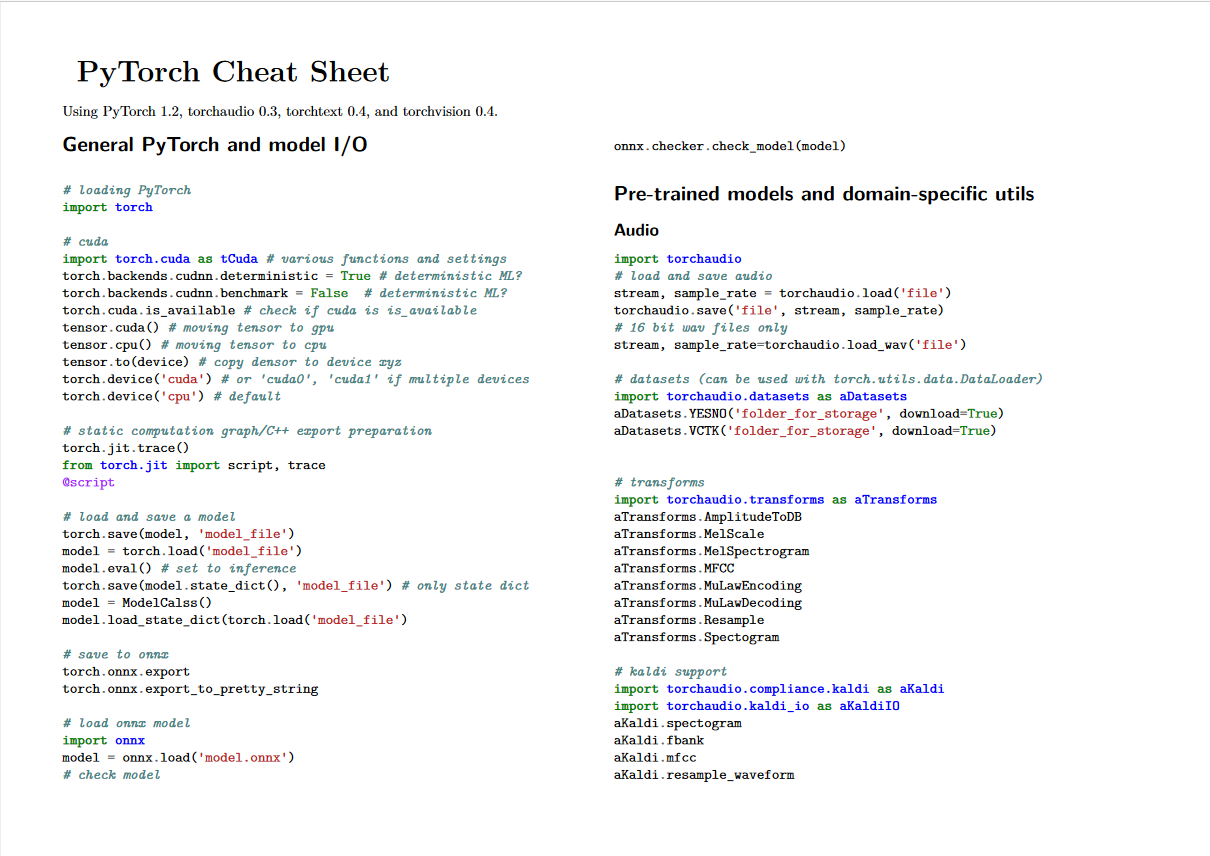Click the "torch.onnx.export_to_pretty_string" line

(190, 689)
